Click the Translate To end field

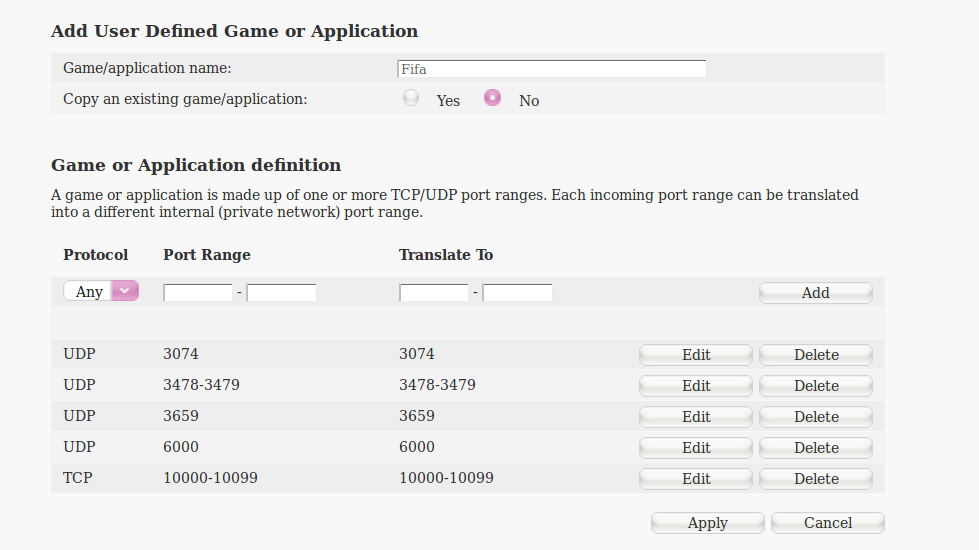pyautogui.click(x=518, y=293)
